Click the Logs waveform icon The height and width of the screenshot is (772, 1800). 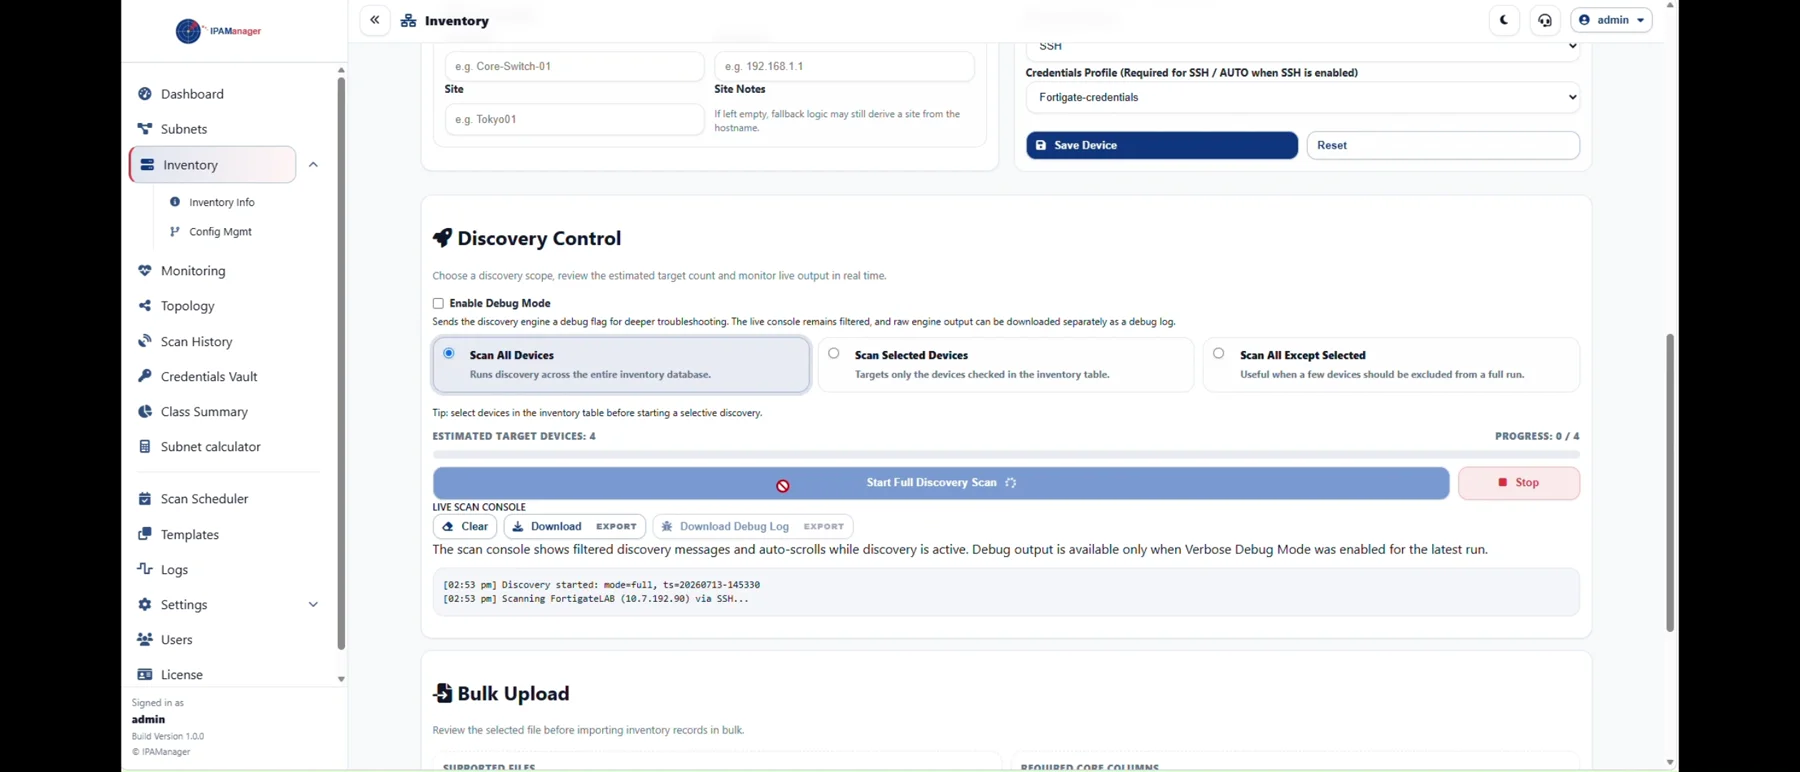pyautogui.click(x=145, y=569)
